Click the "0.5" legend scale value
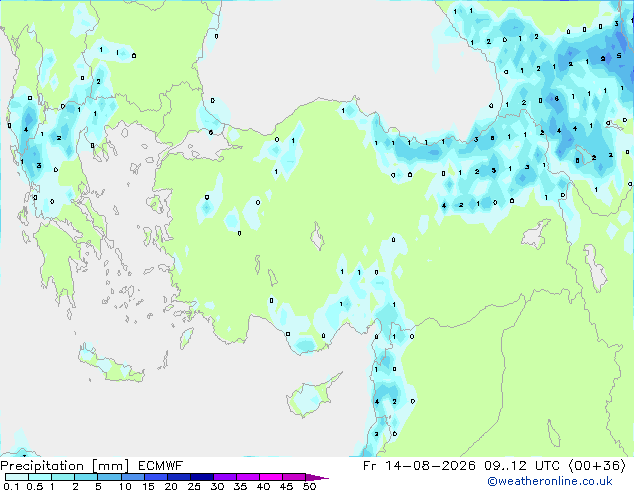The width and height of the screenshot is (634, 490). click(x=34, y=486)
